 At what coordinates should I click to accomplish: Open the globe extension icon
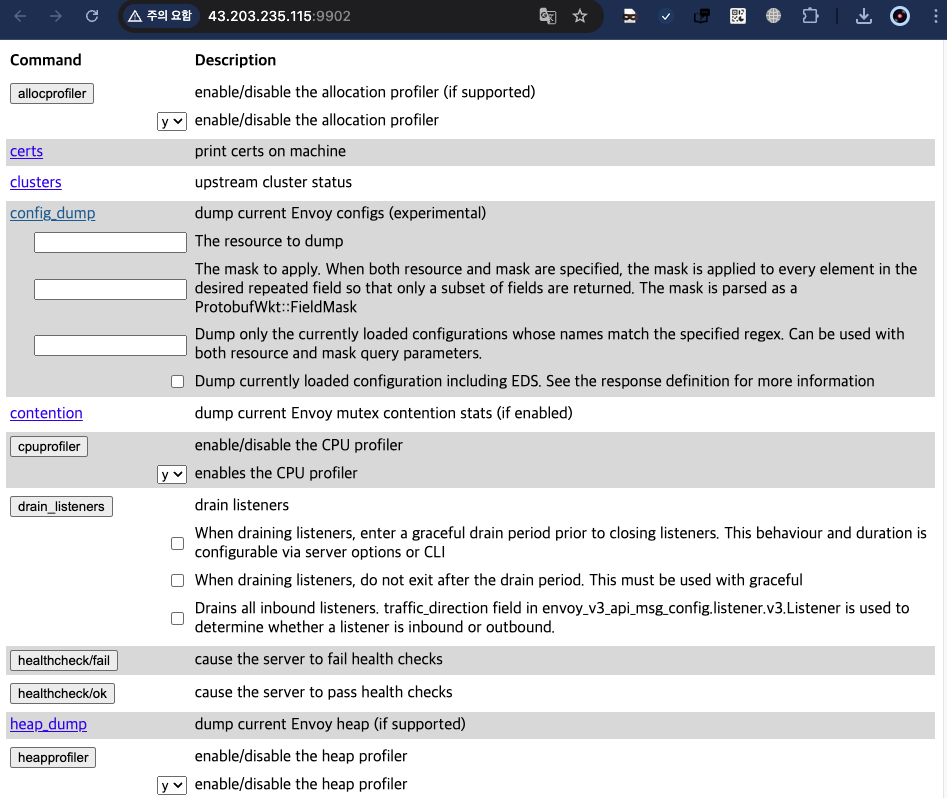coord(773,16)
